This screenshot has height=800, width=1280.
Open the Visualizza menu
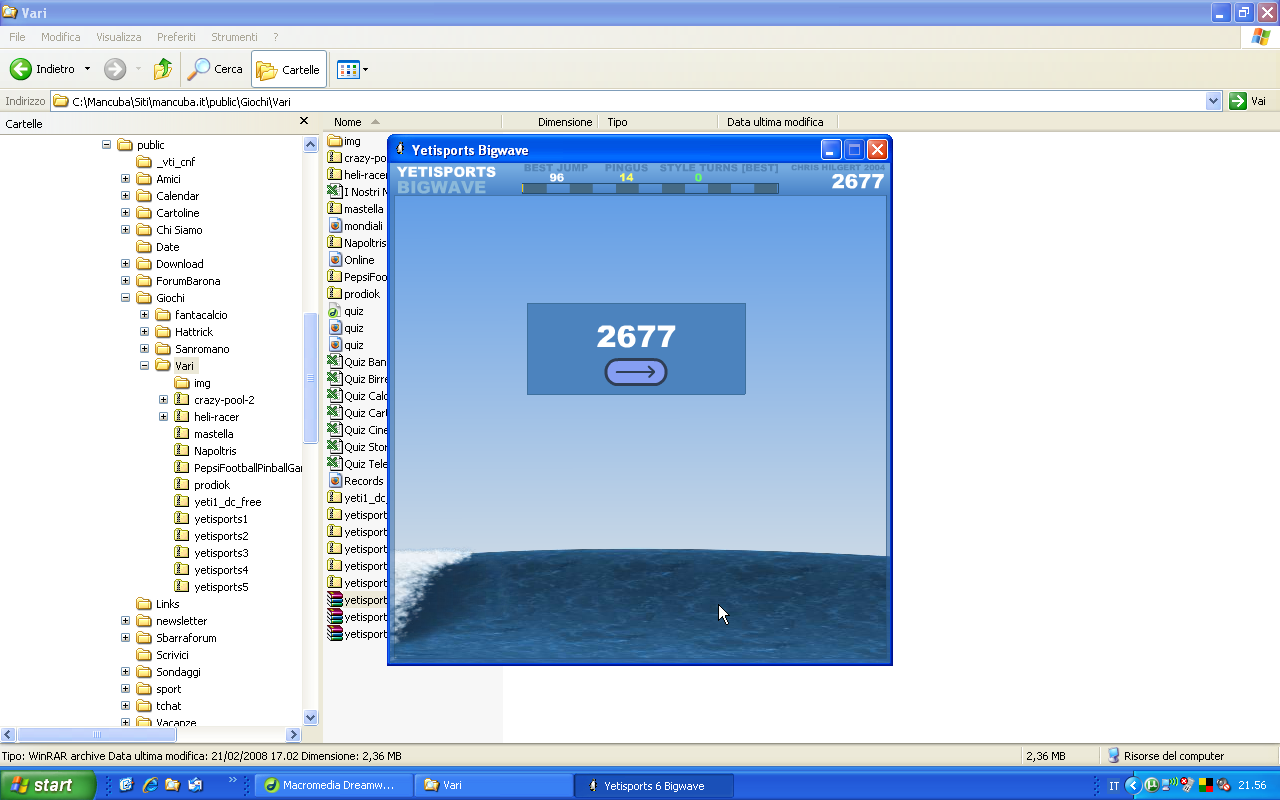(x=119, y=37)
